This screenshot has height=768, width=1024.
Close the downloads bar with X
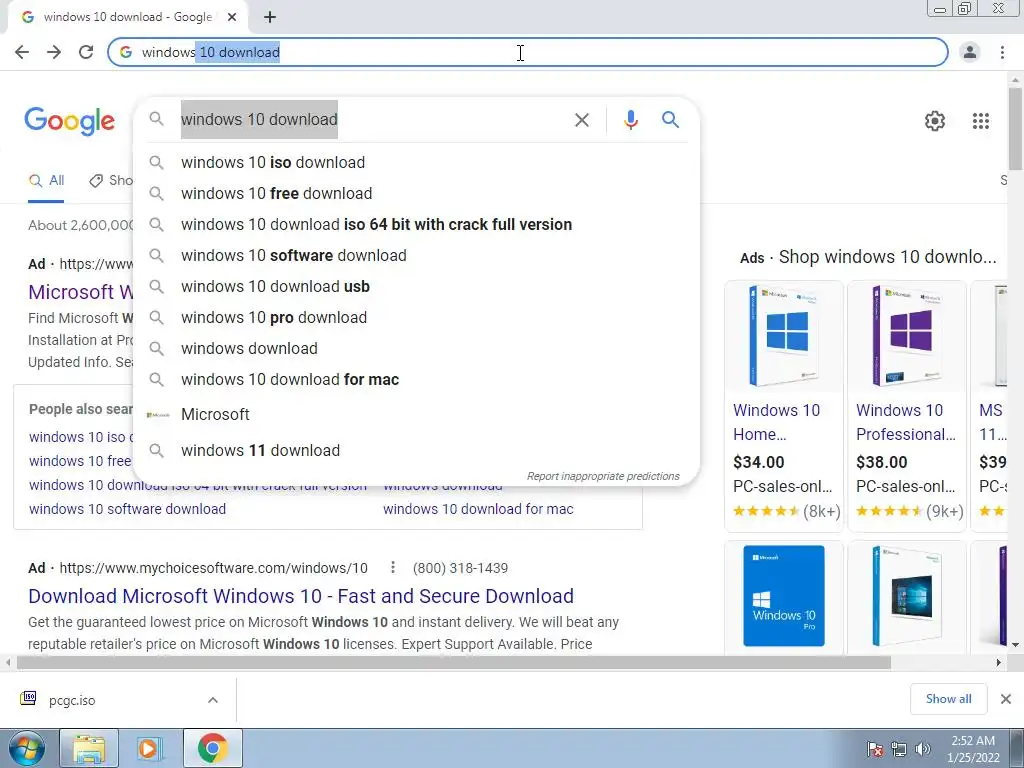(1006, 699)
